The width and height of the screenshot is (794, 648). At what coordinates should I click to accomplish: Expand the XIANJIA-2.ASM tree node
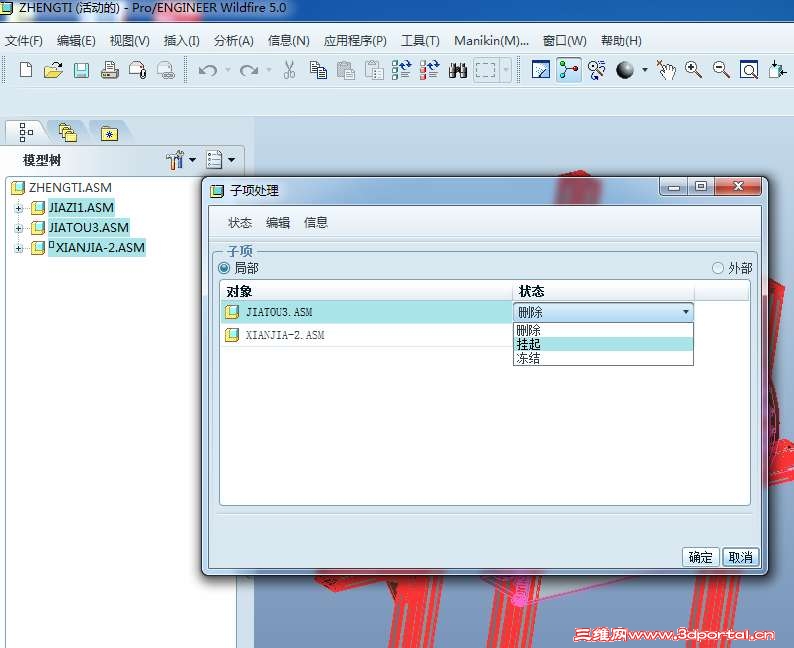click(18, 249)
